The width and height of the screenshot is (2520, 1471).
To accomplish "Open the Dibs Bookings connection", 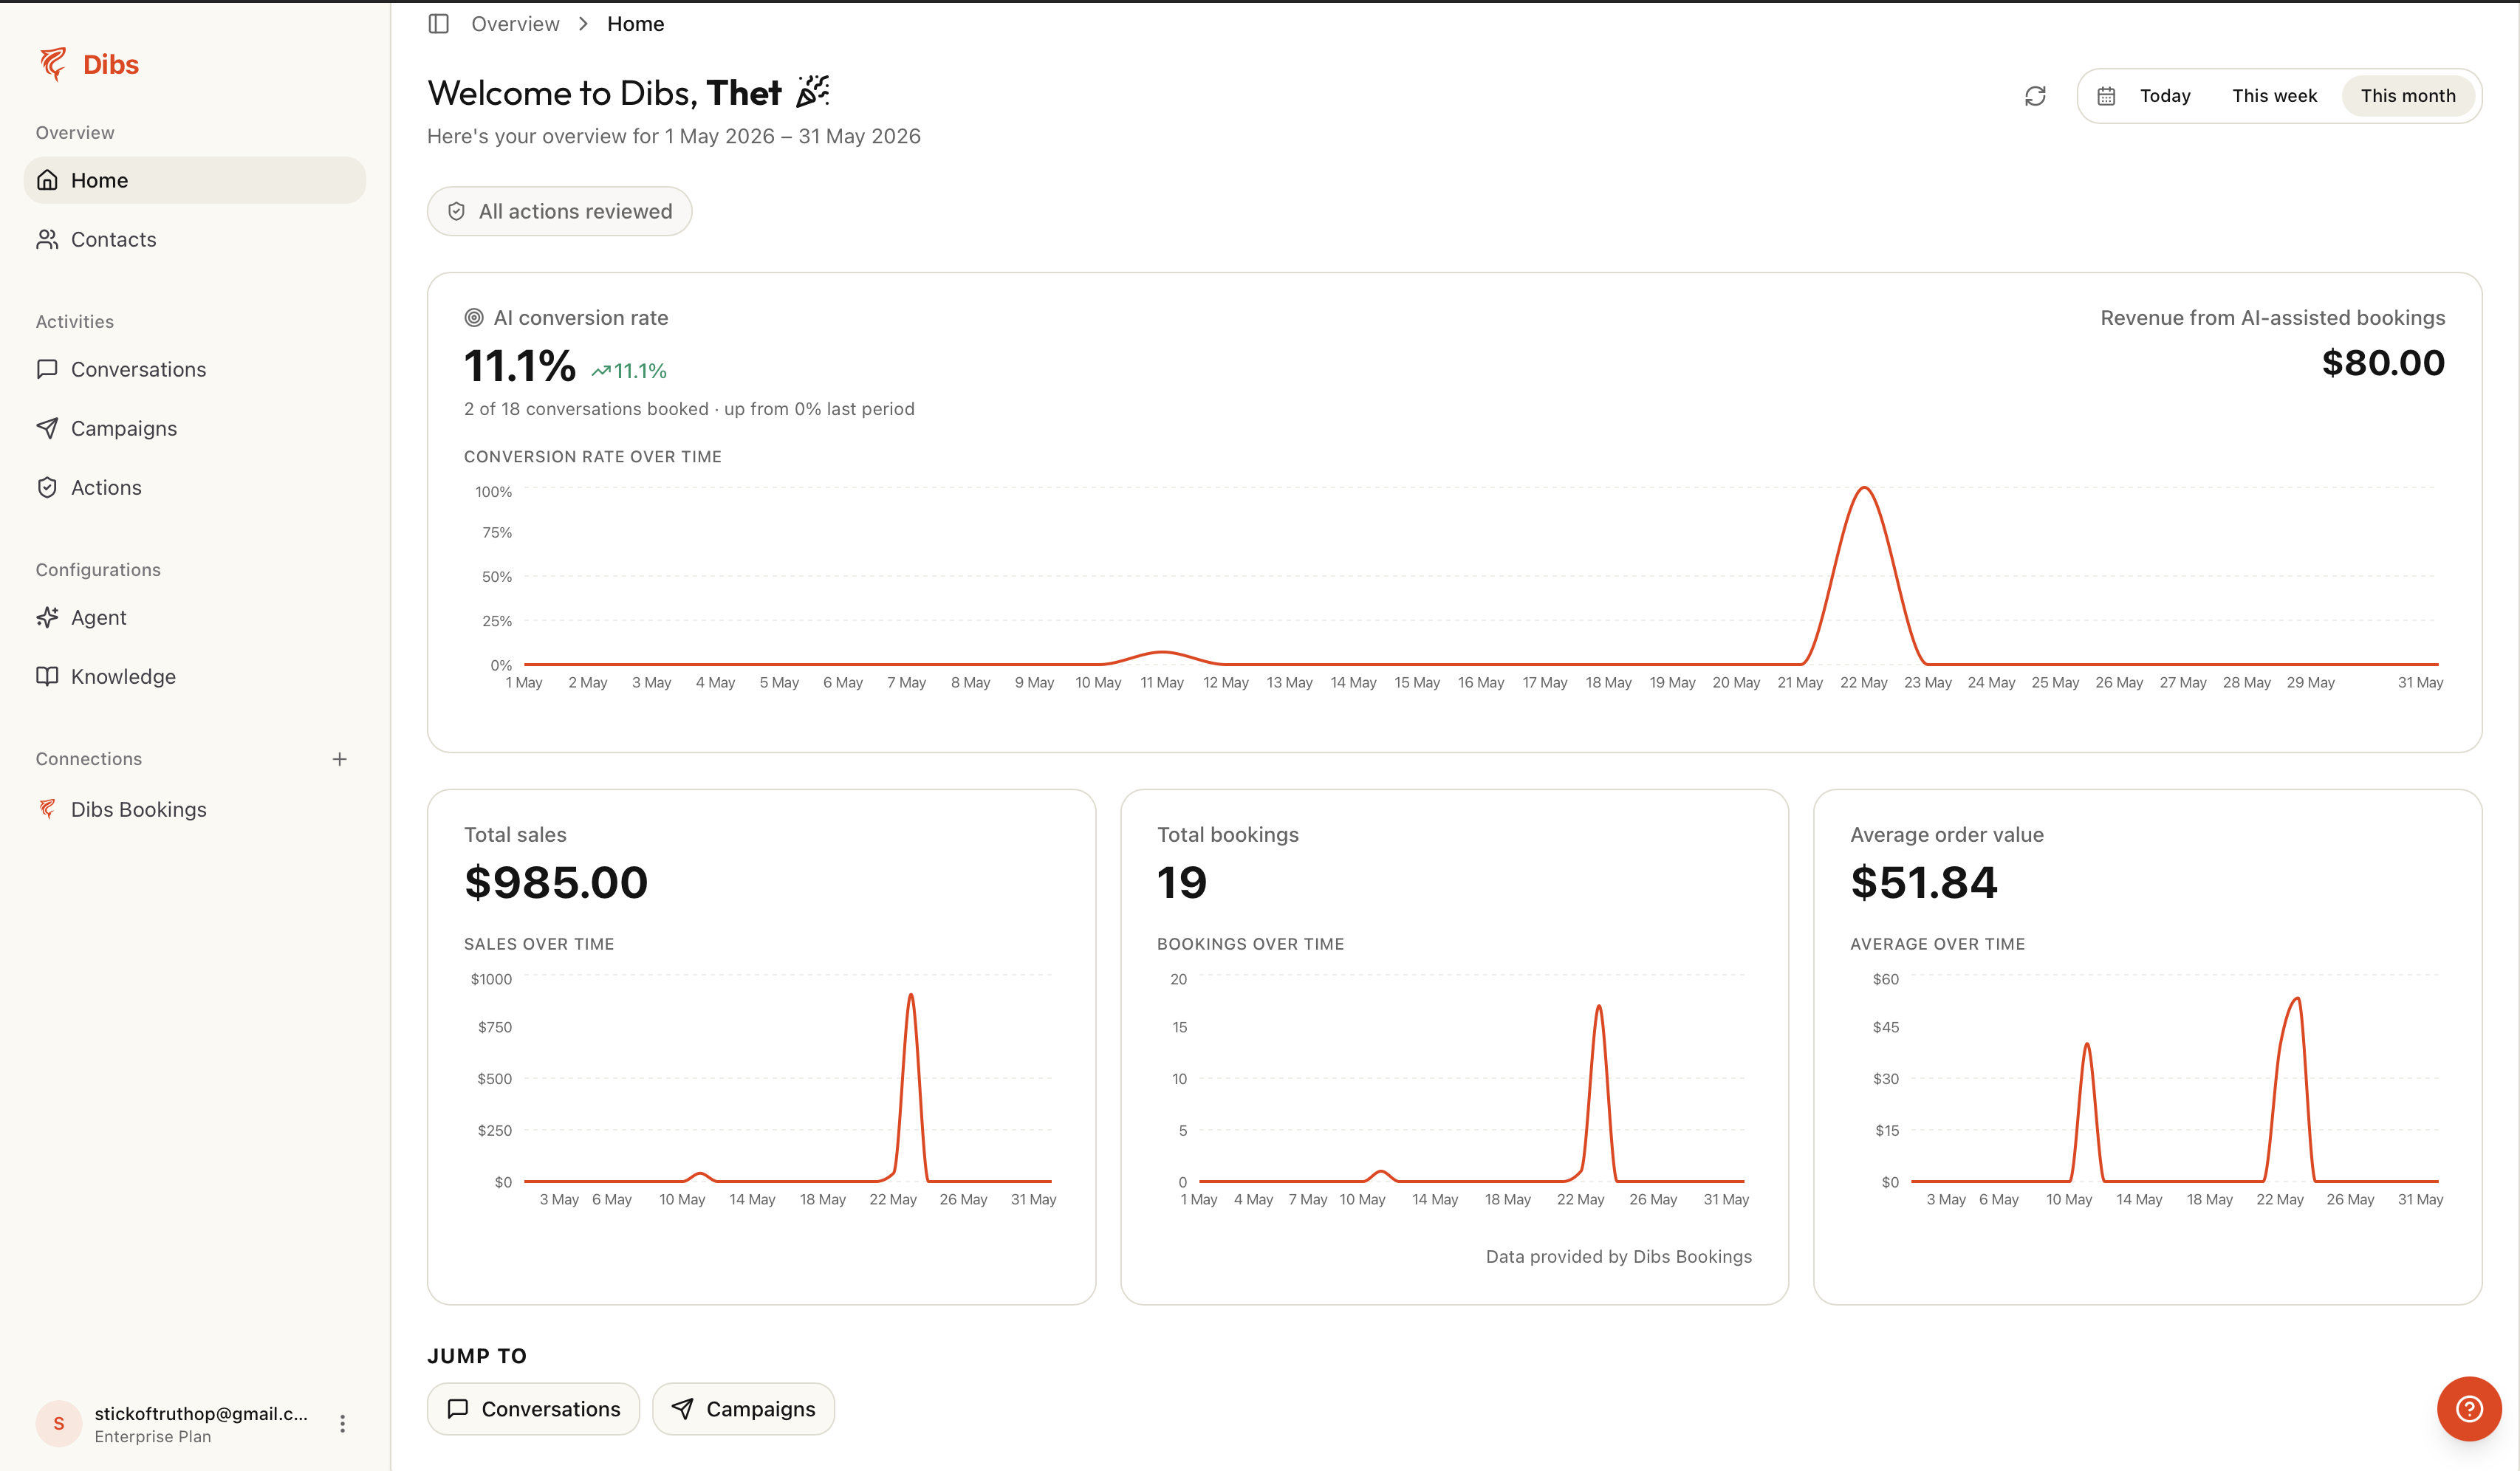I will [x=195, y=809].
